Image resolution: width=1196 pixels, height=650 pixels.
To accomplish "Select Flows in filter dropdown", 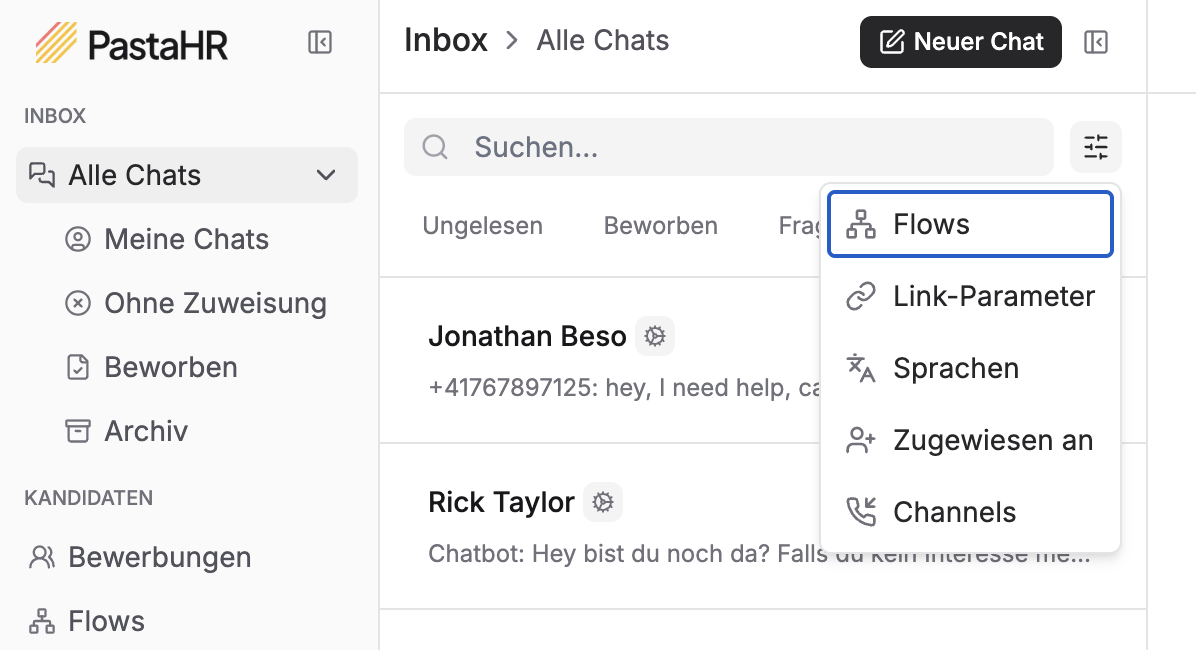I will (x=969, y=225).
